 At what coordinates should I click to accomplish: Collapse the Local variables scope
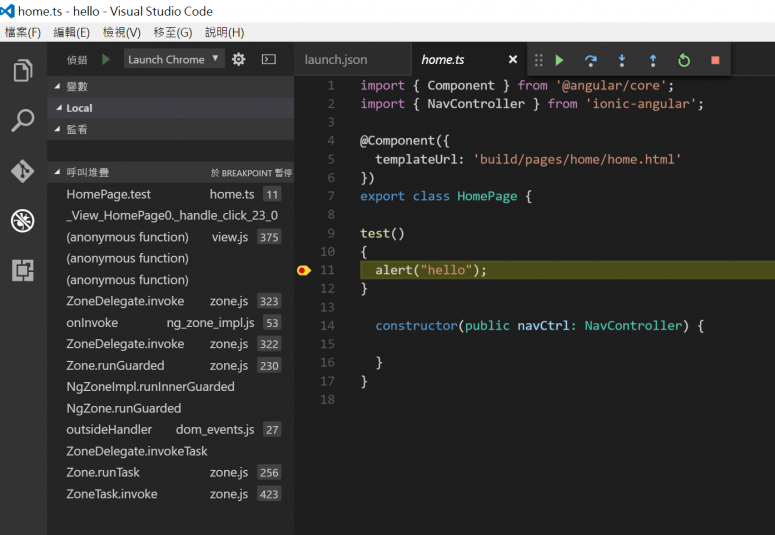click(x=58, y=108)
